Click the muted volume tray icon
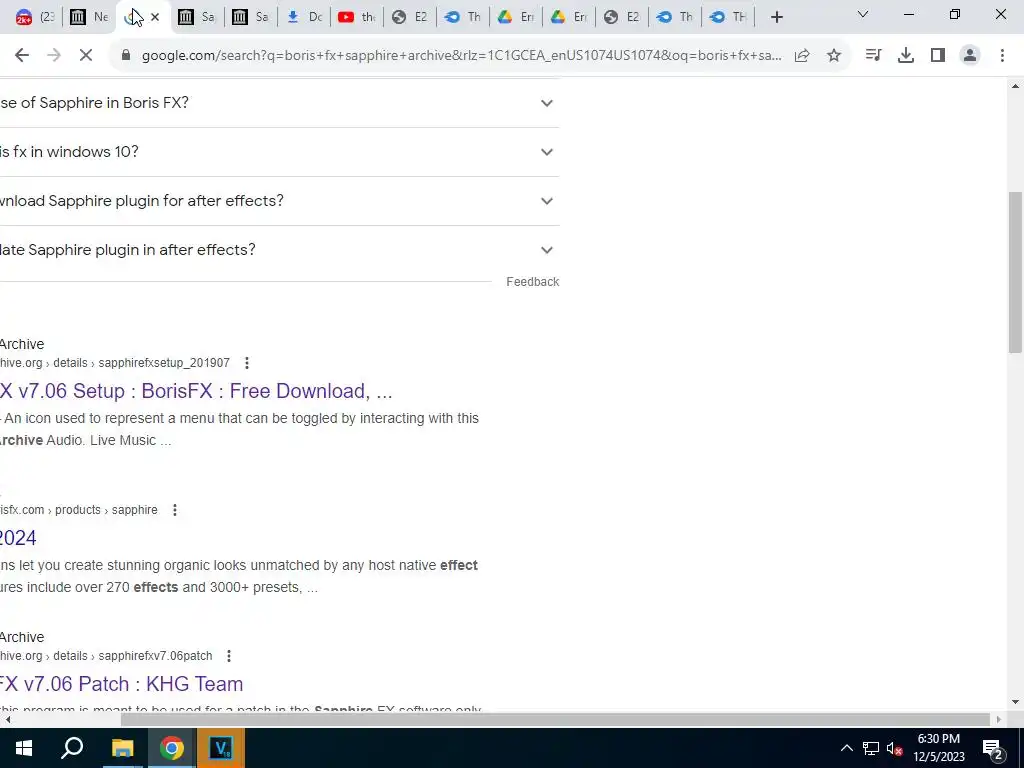Screen dimensions: 1024x768 [895, 749]
